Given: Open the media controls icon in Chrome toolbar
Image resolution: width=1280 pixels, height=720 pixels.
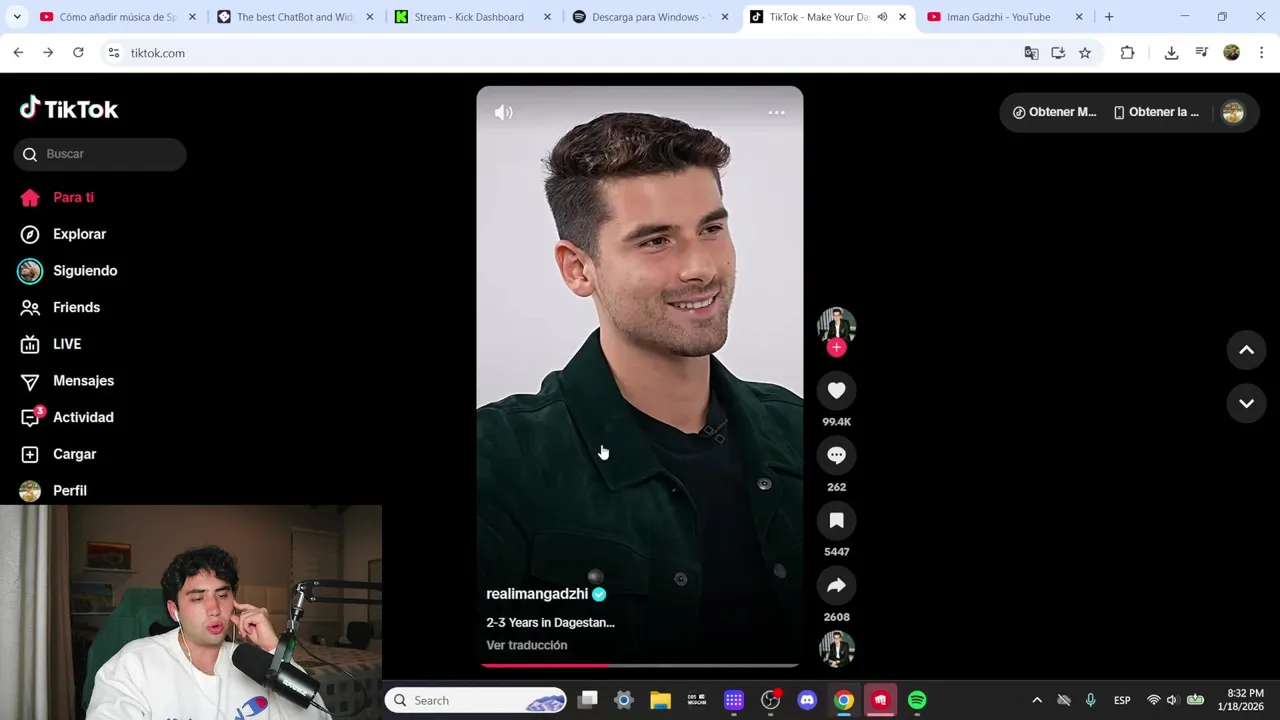Looking at the screenshot, I should [x=1202, y=53].
